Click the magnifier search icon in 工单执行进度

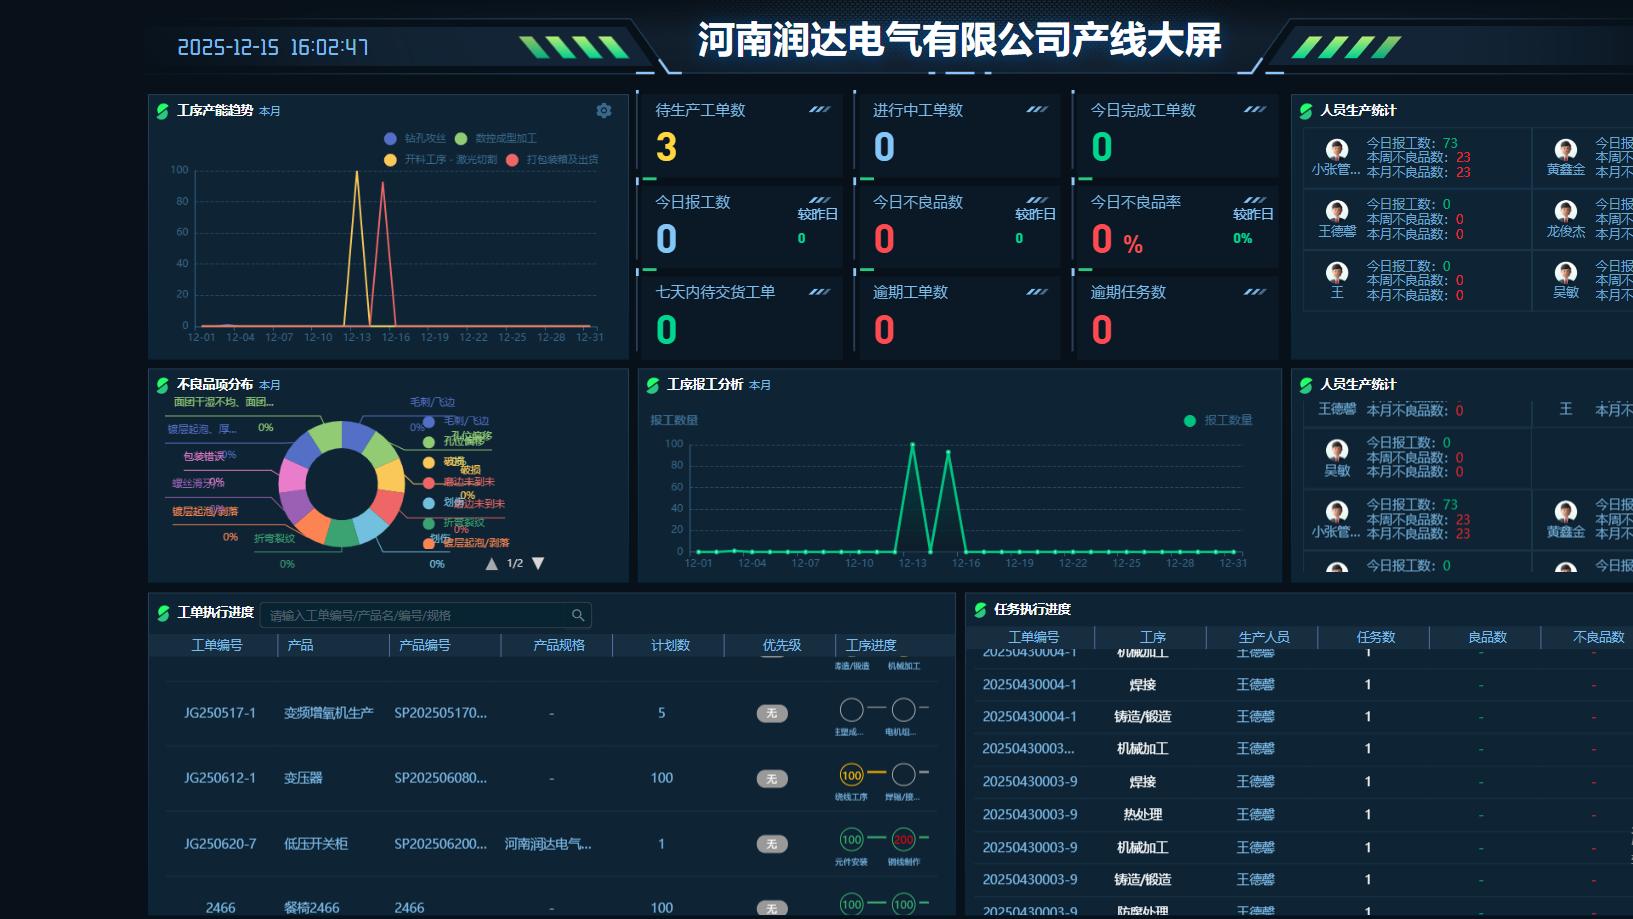576,614
